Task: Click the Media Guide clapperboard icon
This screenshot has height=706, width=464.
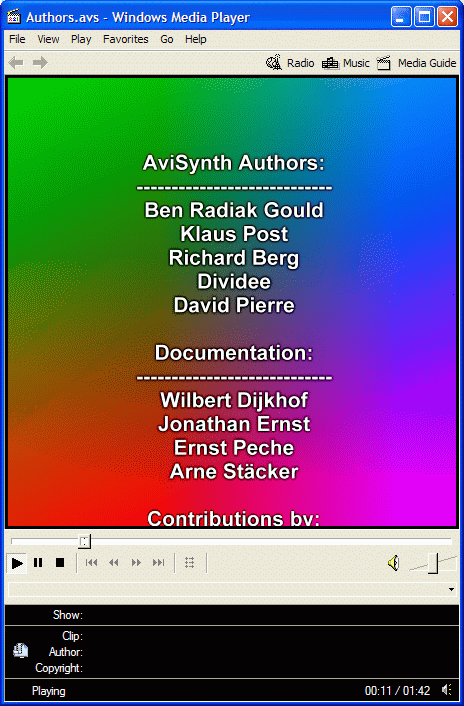Action: tap(383, 63)
